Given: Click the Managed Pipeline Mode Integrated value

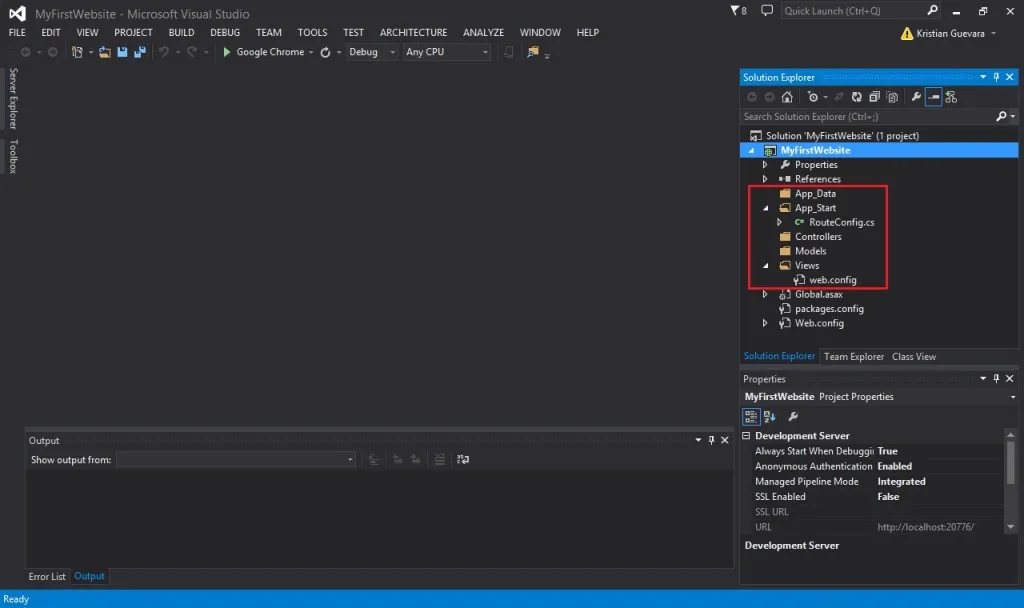Looking at the screenshot, I should [901, 482].
